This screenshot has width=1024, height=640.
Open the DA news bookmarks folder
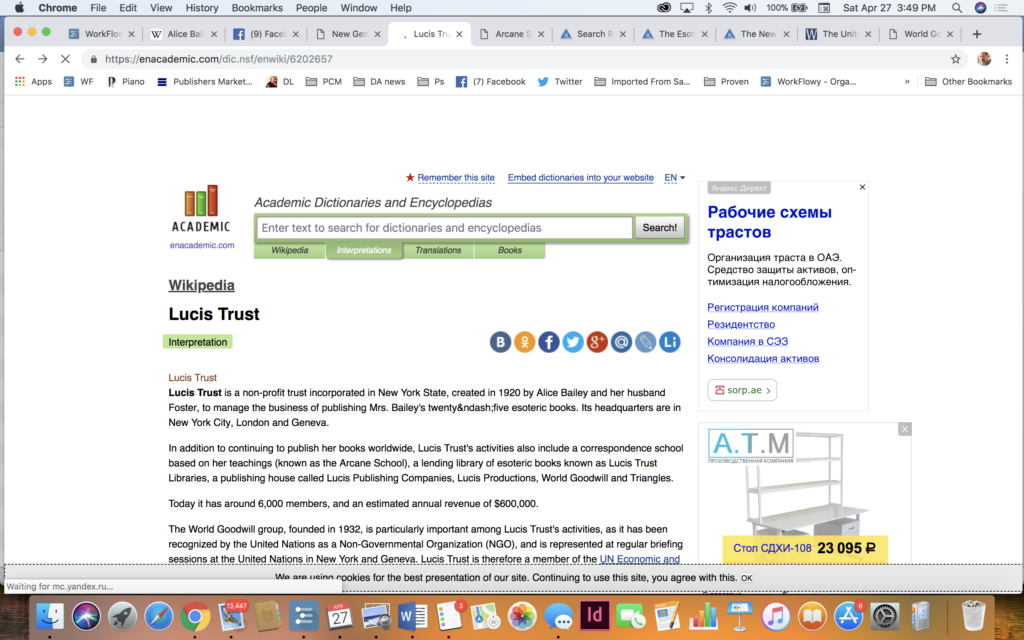[379, 82]
